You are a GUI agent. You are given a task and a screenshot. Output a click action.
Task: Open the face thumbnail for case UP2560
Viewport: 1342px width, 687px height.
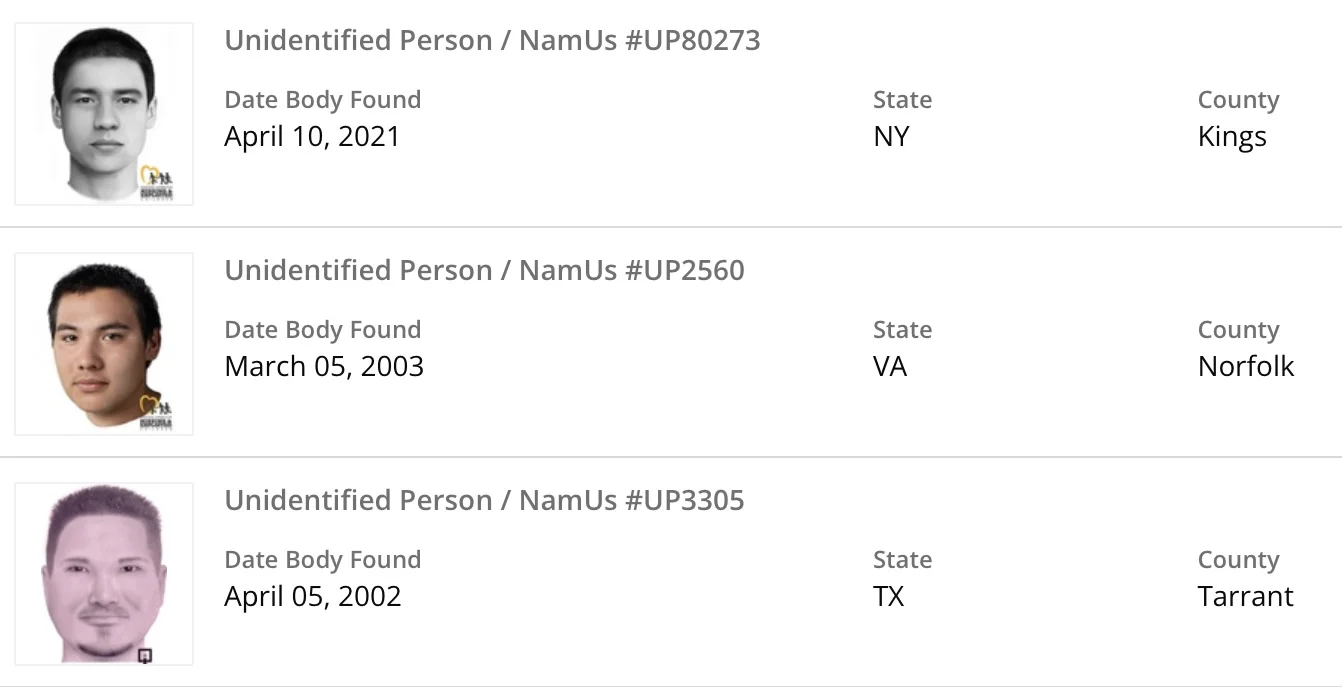tap(103, 343)
